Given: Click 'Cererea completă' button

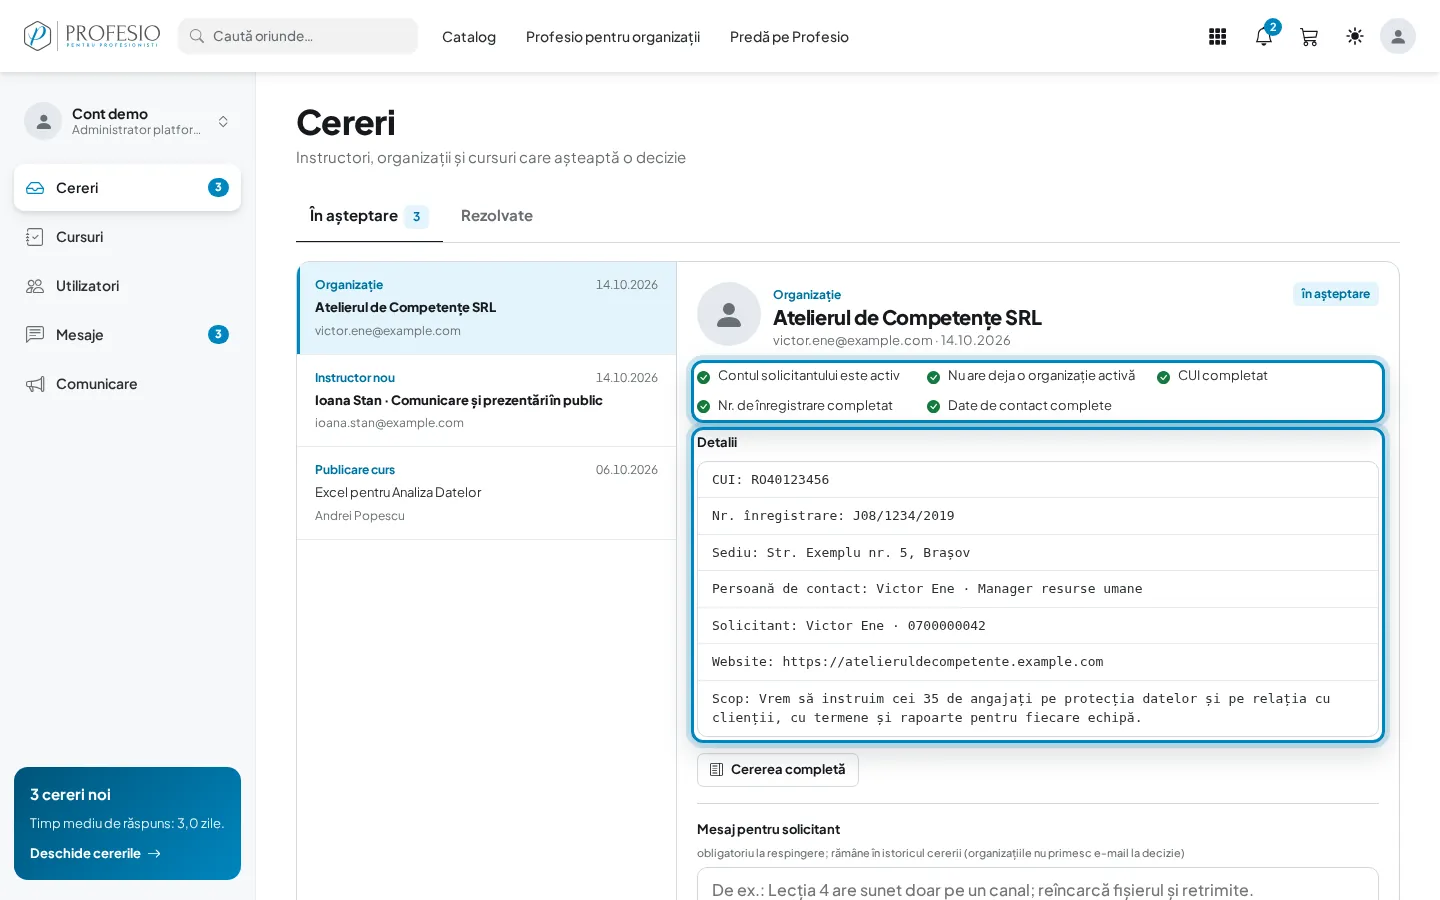Looking at the screenshot, I should (x=778, y=770).
